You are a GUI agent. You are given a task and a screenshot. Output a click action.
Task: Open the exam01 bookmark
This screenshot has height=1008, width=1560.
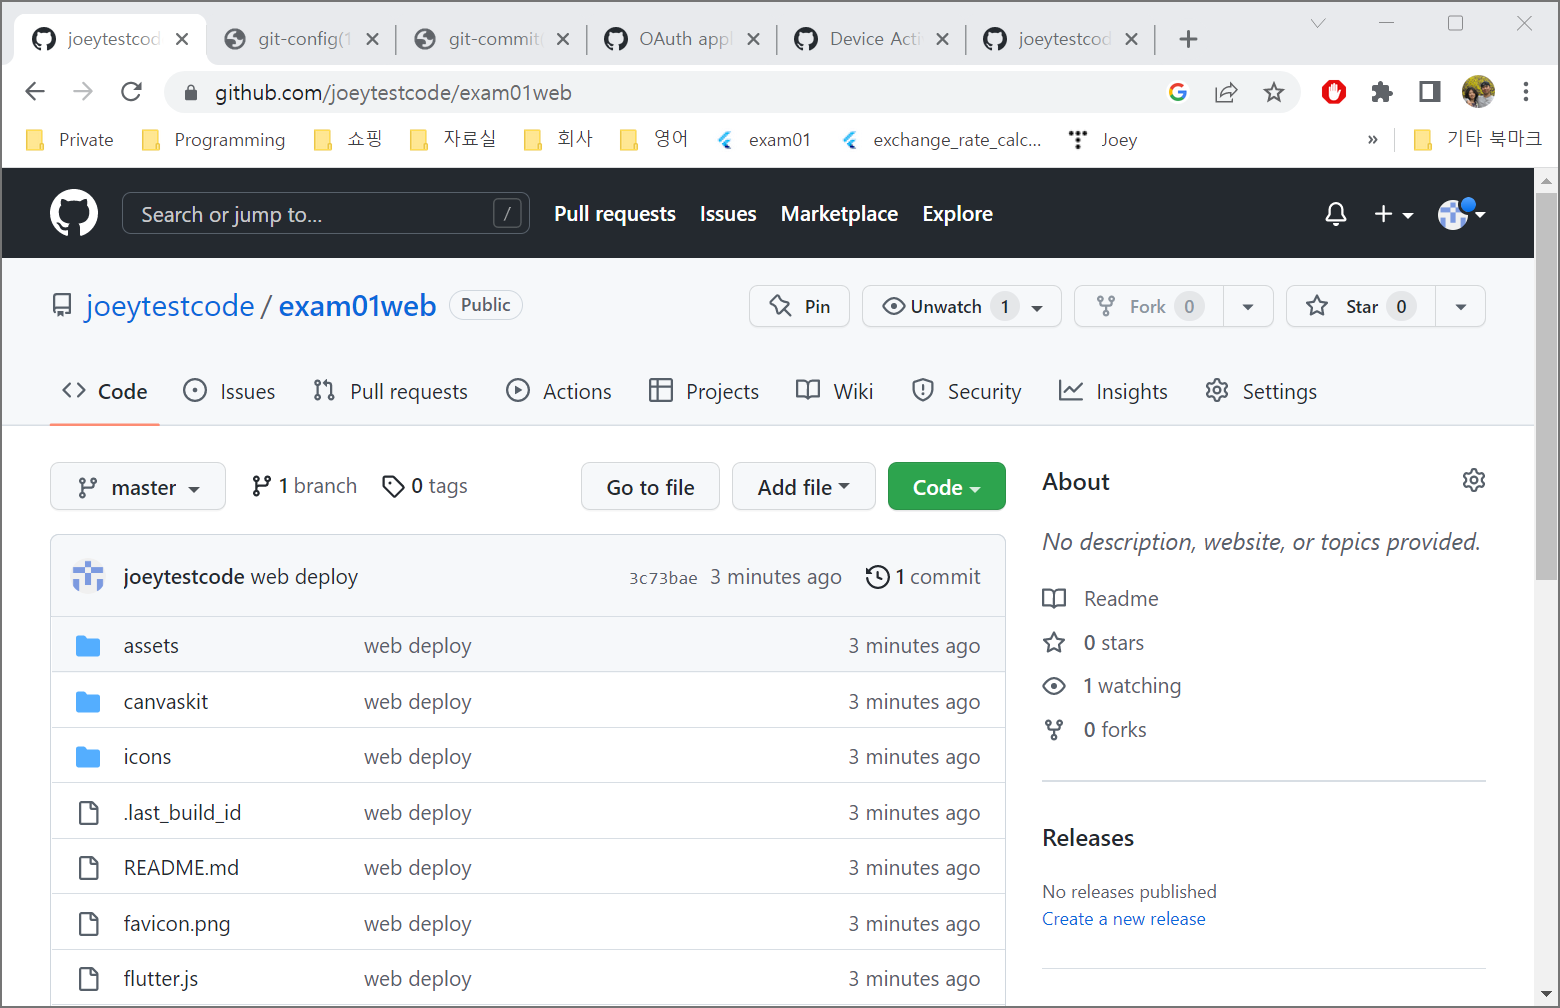(764, 140)
